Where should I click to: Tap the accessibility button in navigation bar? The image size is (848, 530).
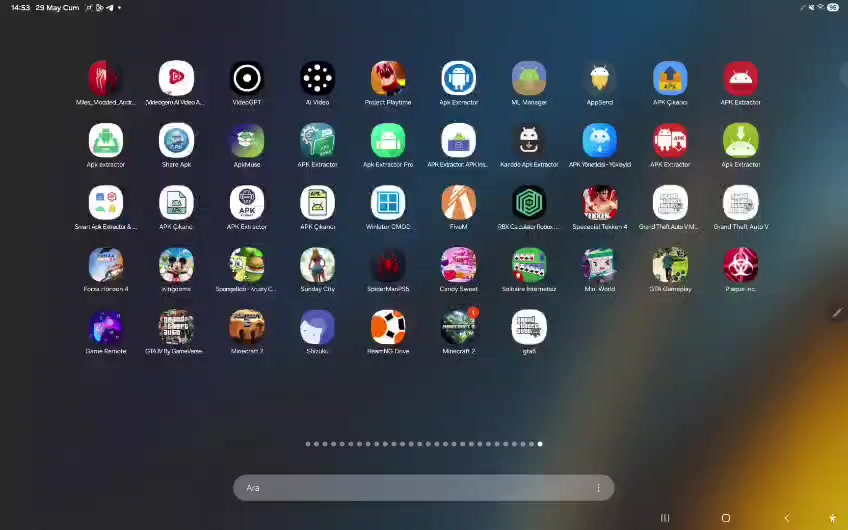[832, 518]
